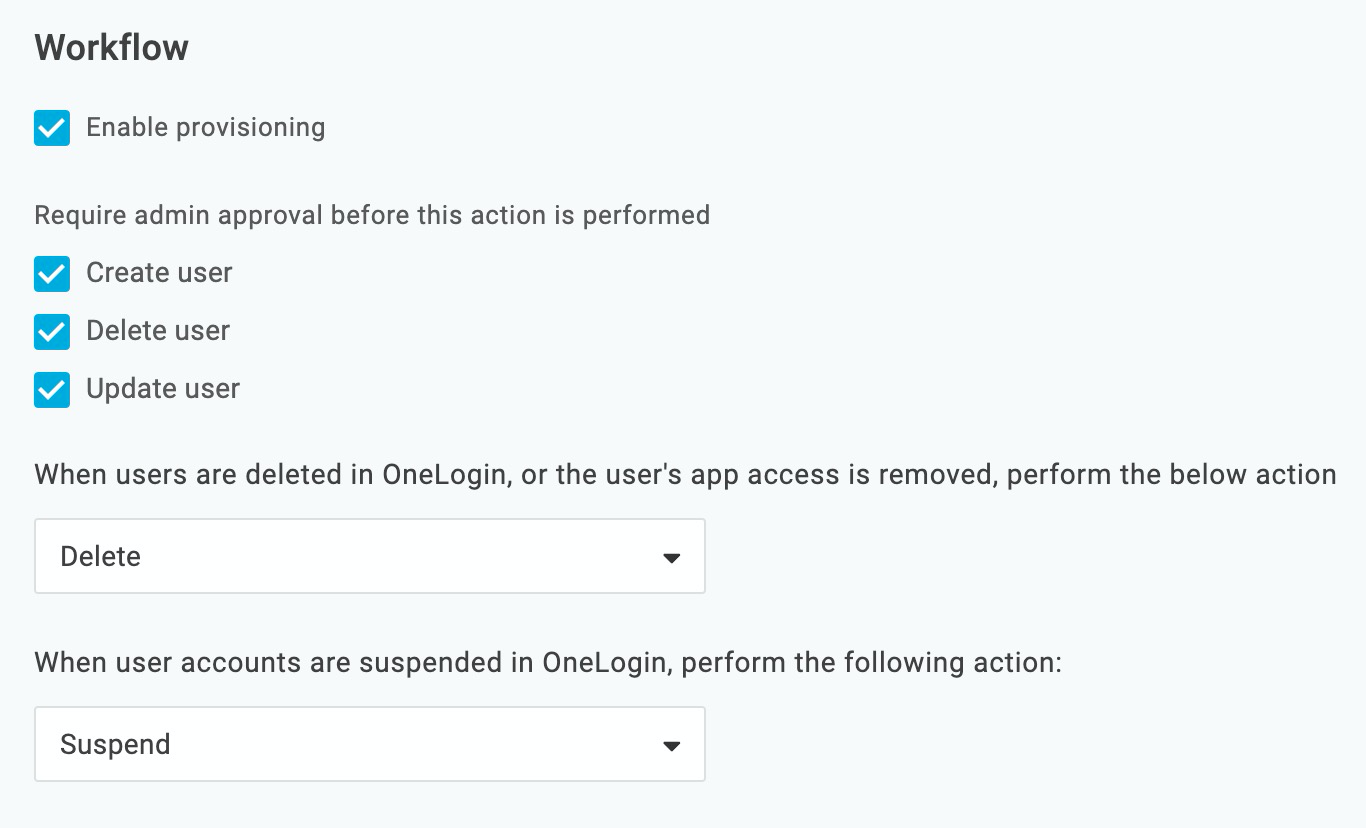The image size is (1366, 828).
Task: Open the Suspend action dropdown
Action: (370, 744)
